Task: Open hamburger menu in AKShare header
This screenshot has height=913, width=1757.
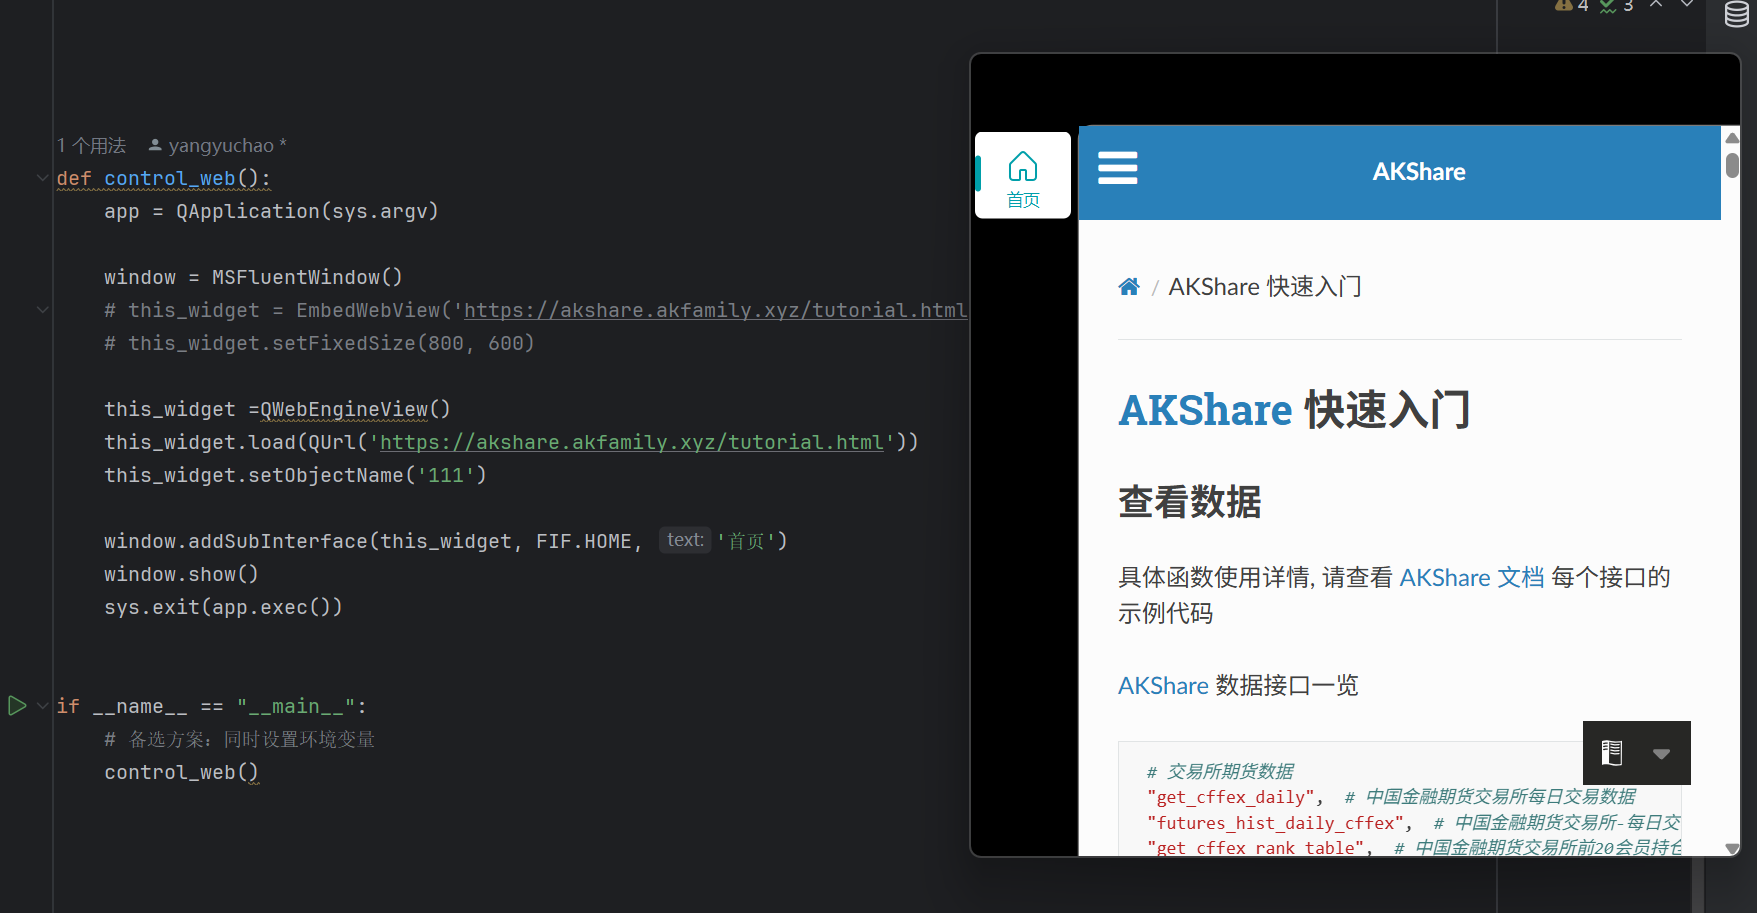Action: pyautogui.click(x=1117, y=168)
